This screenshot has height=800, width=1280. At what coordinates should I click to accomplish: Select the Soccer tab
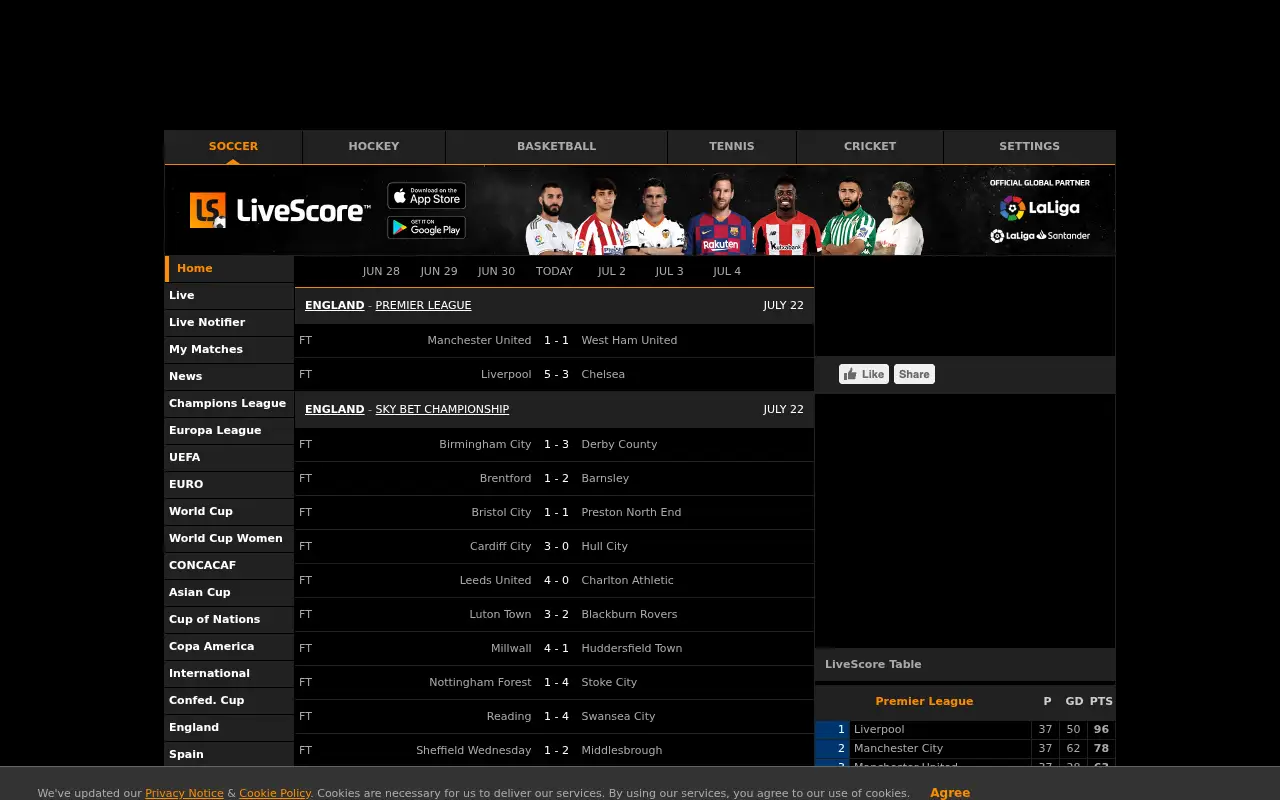pyautogui.click(x=233, y=146)
